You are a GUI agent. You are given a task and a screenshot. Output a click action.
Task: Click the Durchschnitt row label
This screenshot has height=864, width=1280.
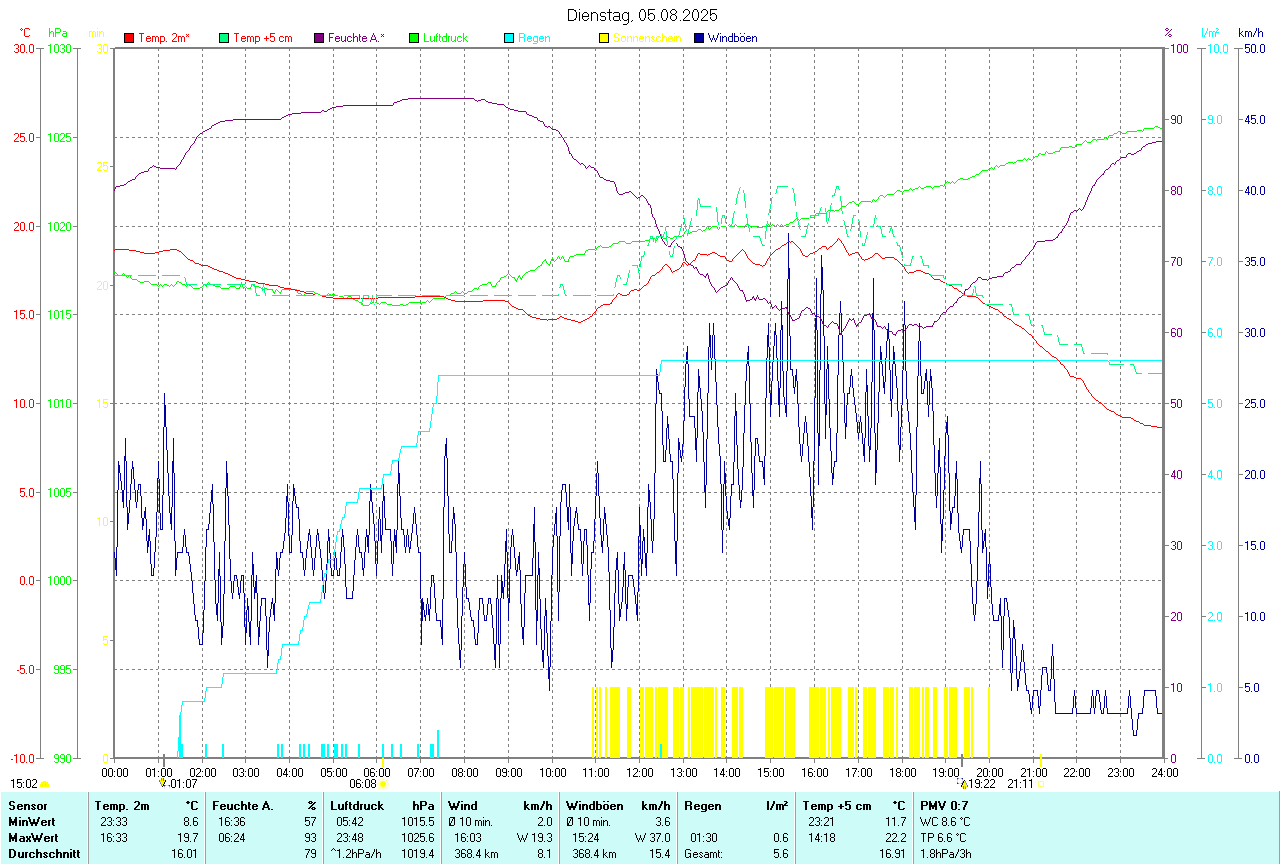pyautogui.click(x=43, y=854)
